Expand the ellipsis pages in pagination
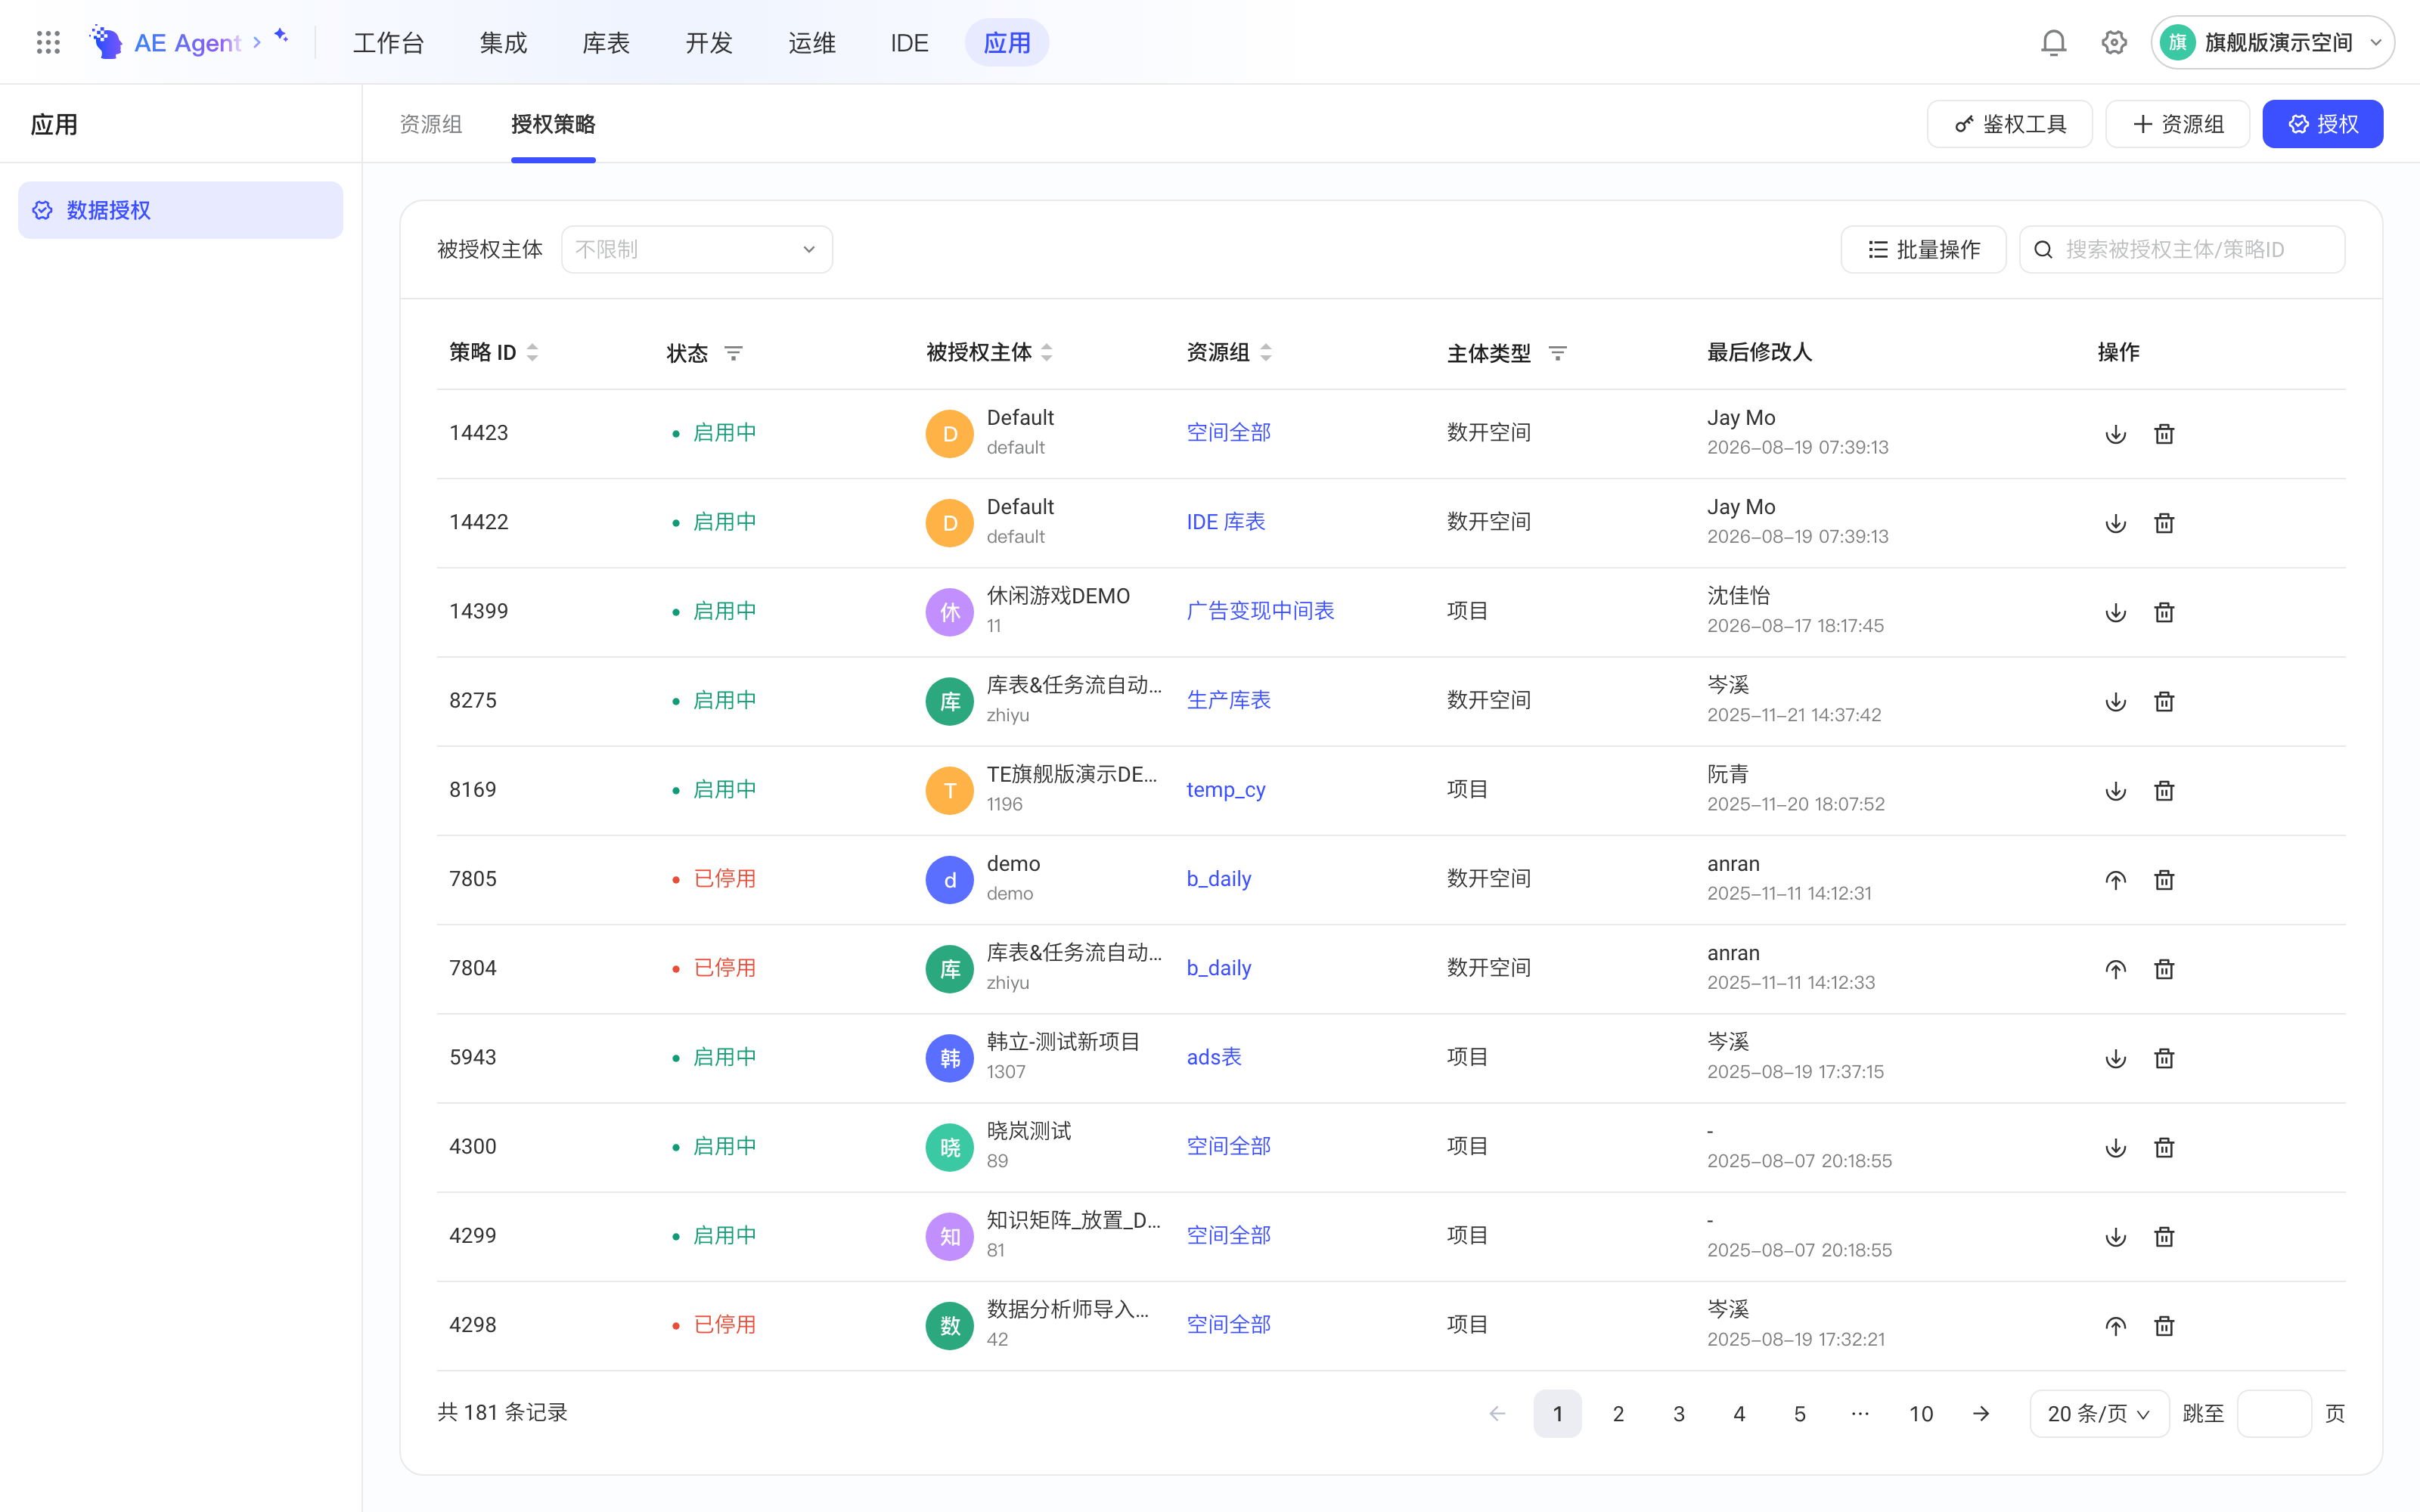 (1859, 1413)
